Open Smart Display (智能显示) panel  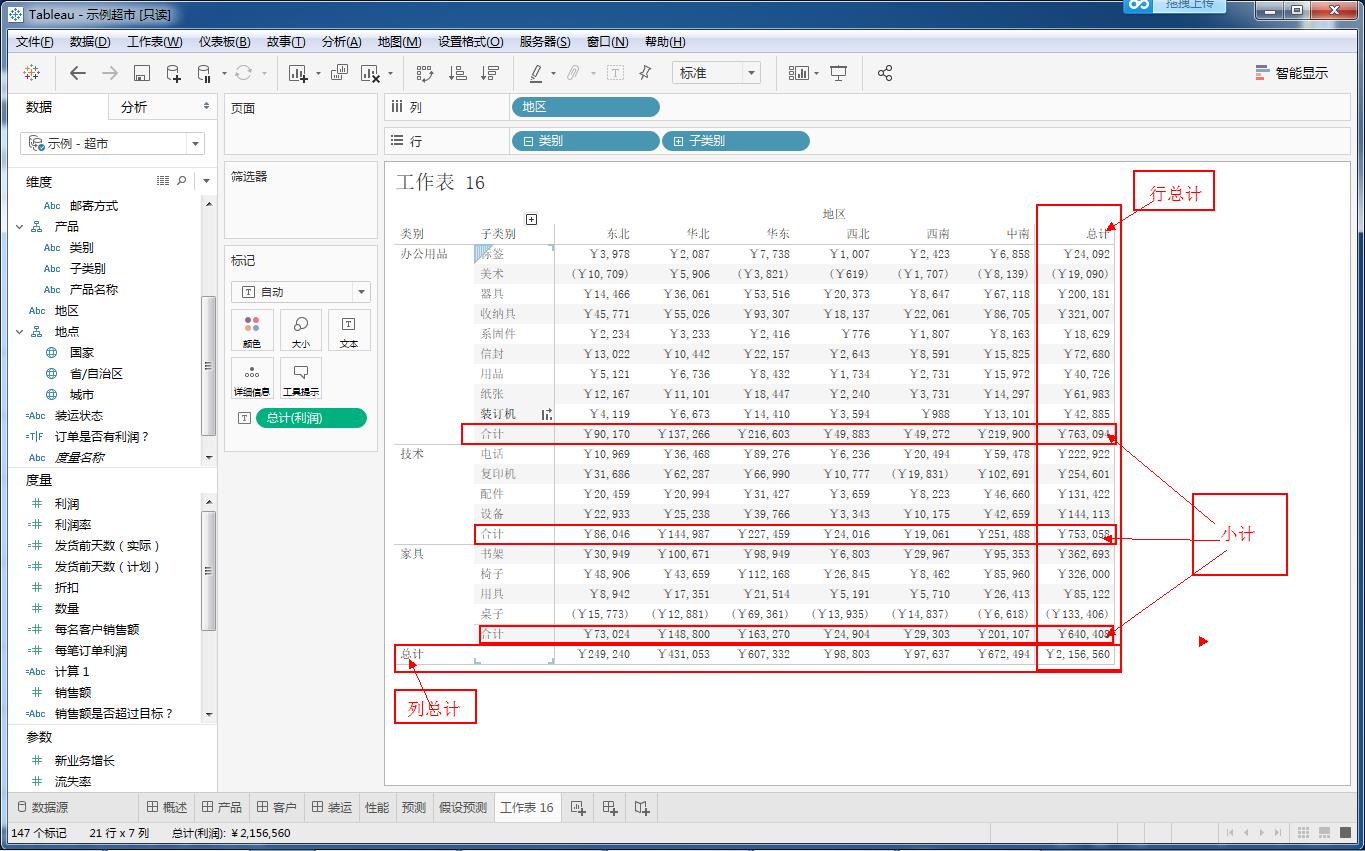click(1292, 73)
